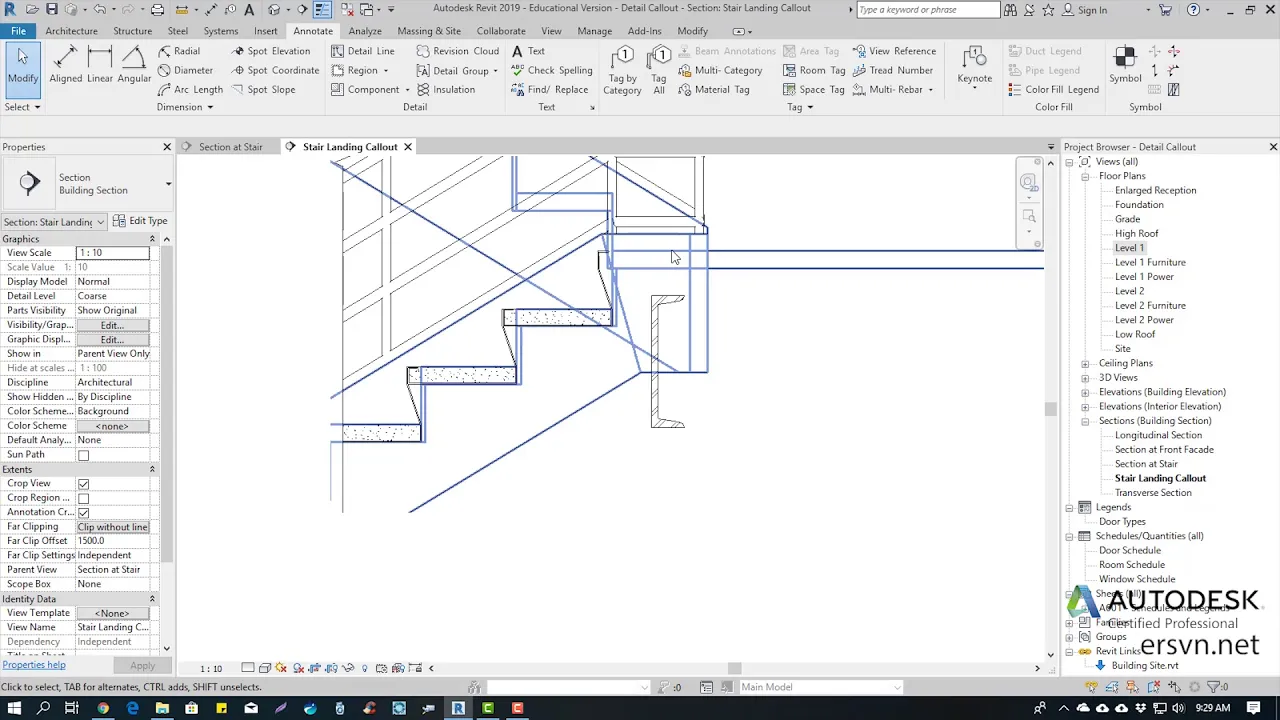Uncheck the Crop View checkbox

[83, 484]
